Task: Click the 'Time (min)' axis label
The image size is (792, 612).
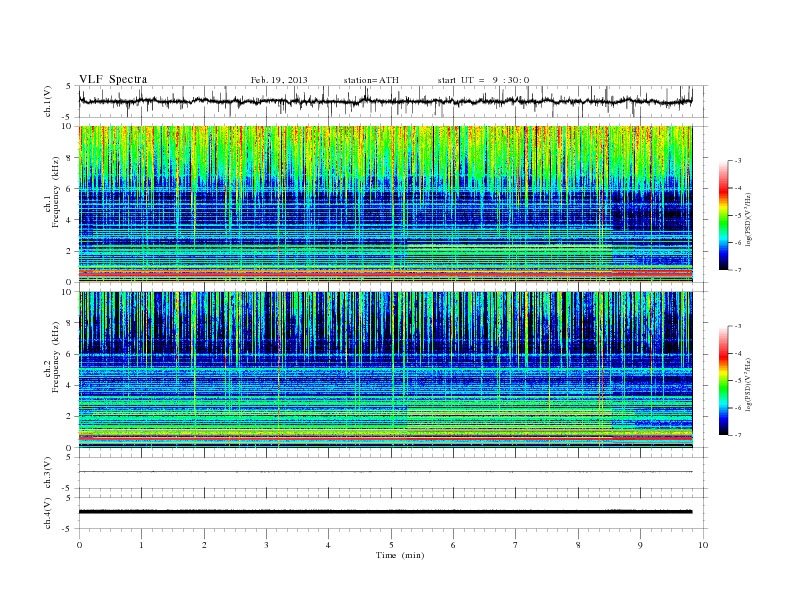Action: pyautogui.click(x=400, y=555)
